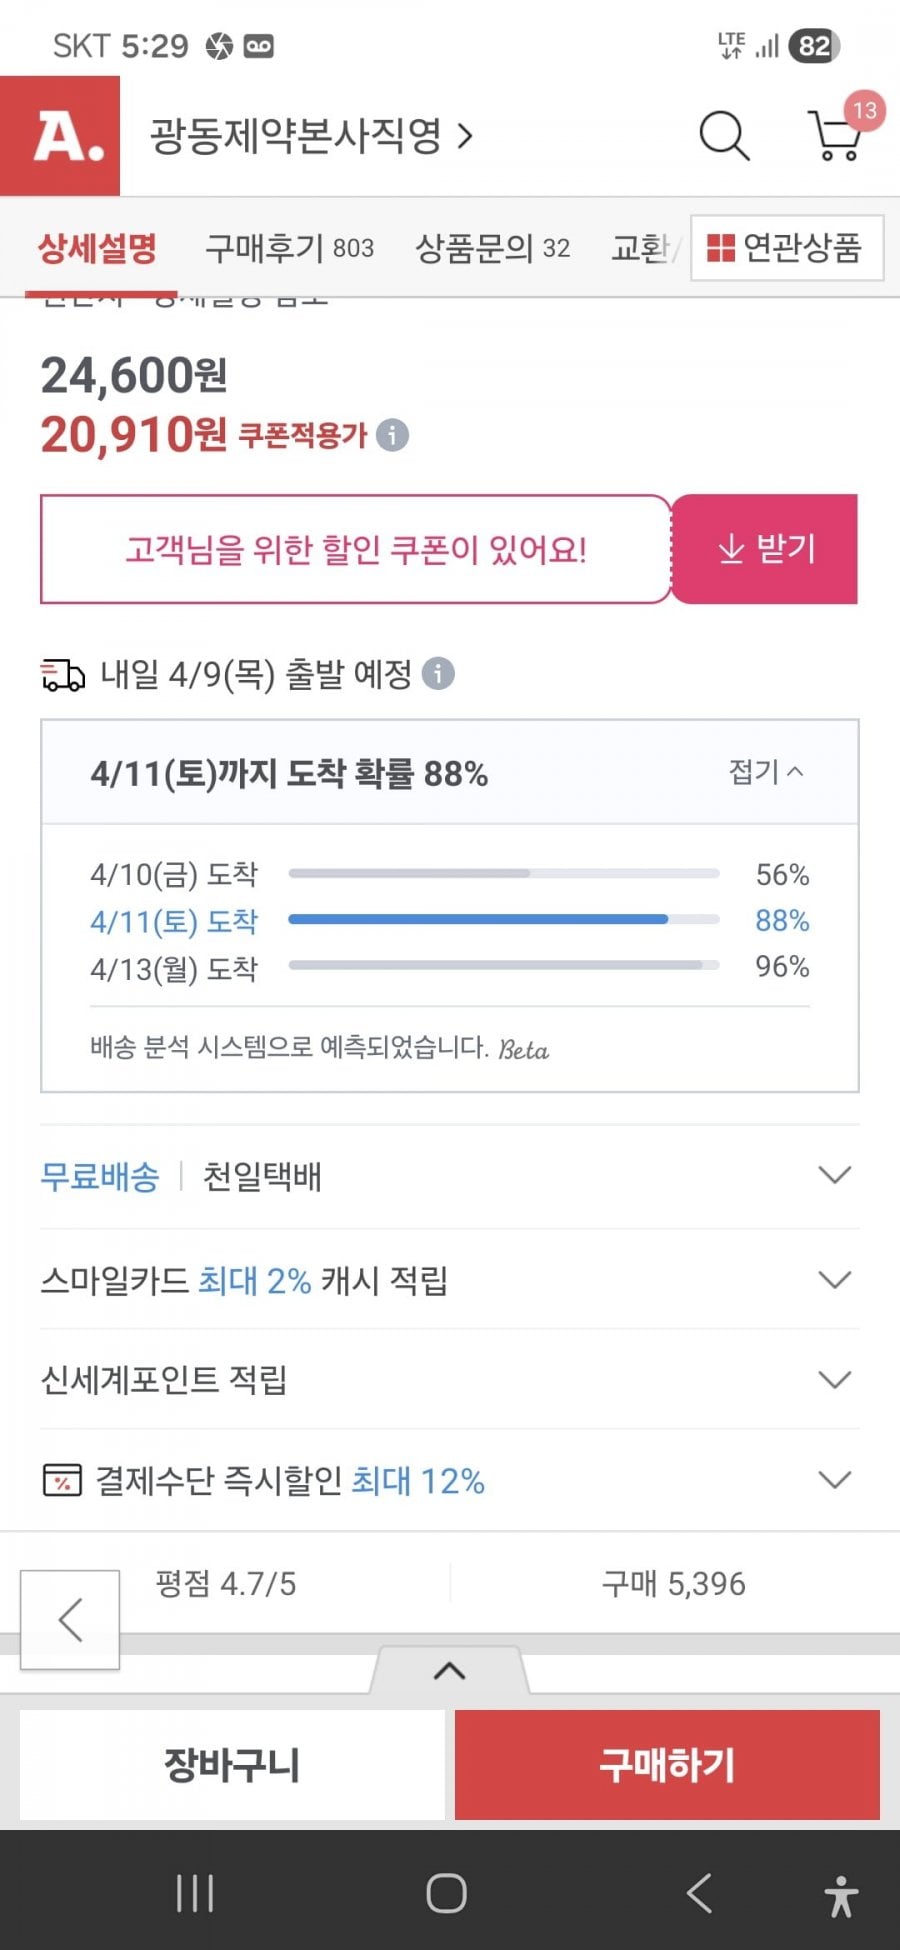Tap Android recent apps navigation icon
900x1950 pixels.
click(x=195, y=1893)
